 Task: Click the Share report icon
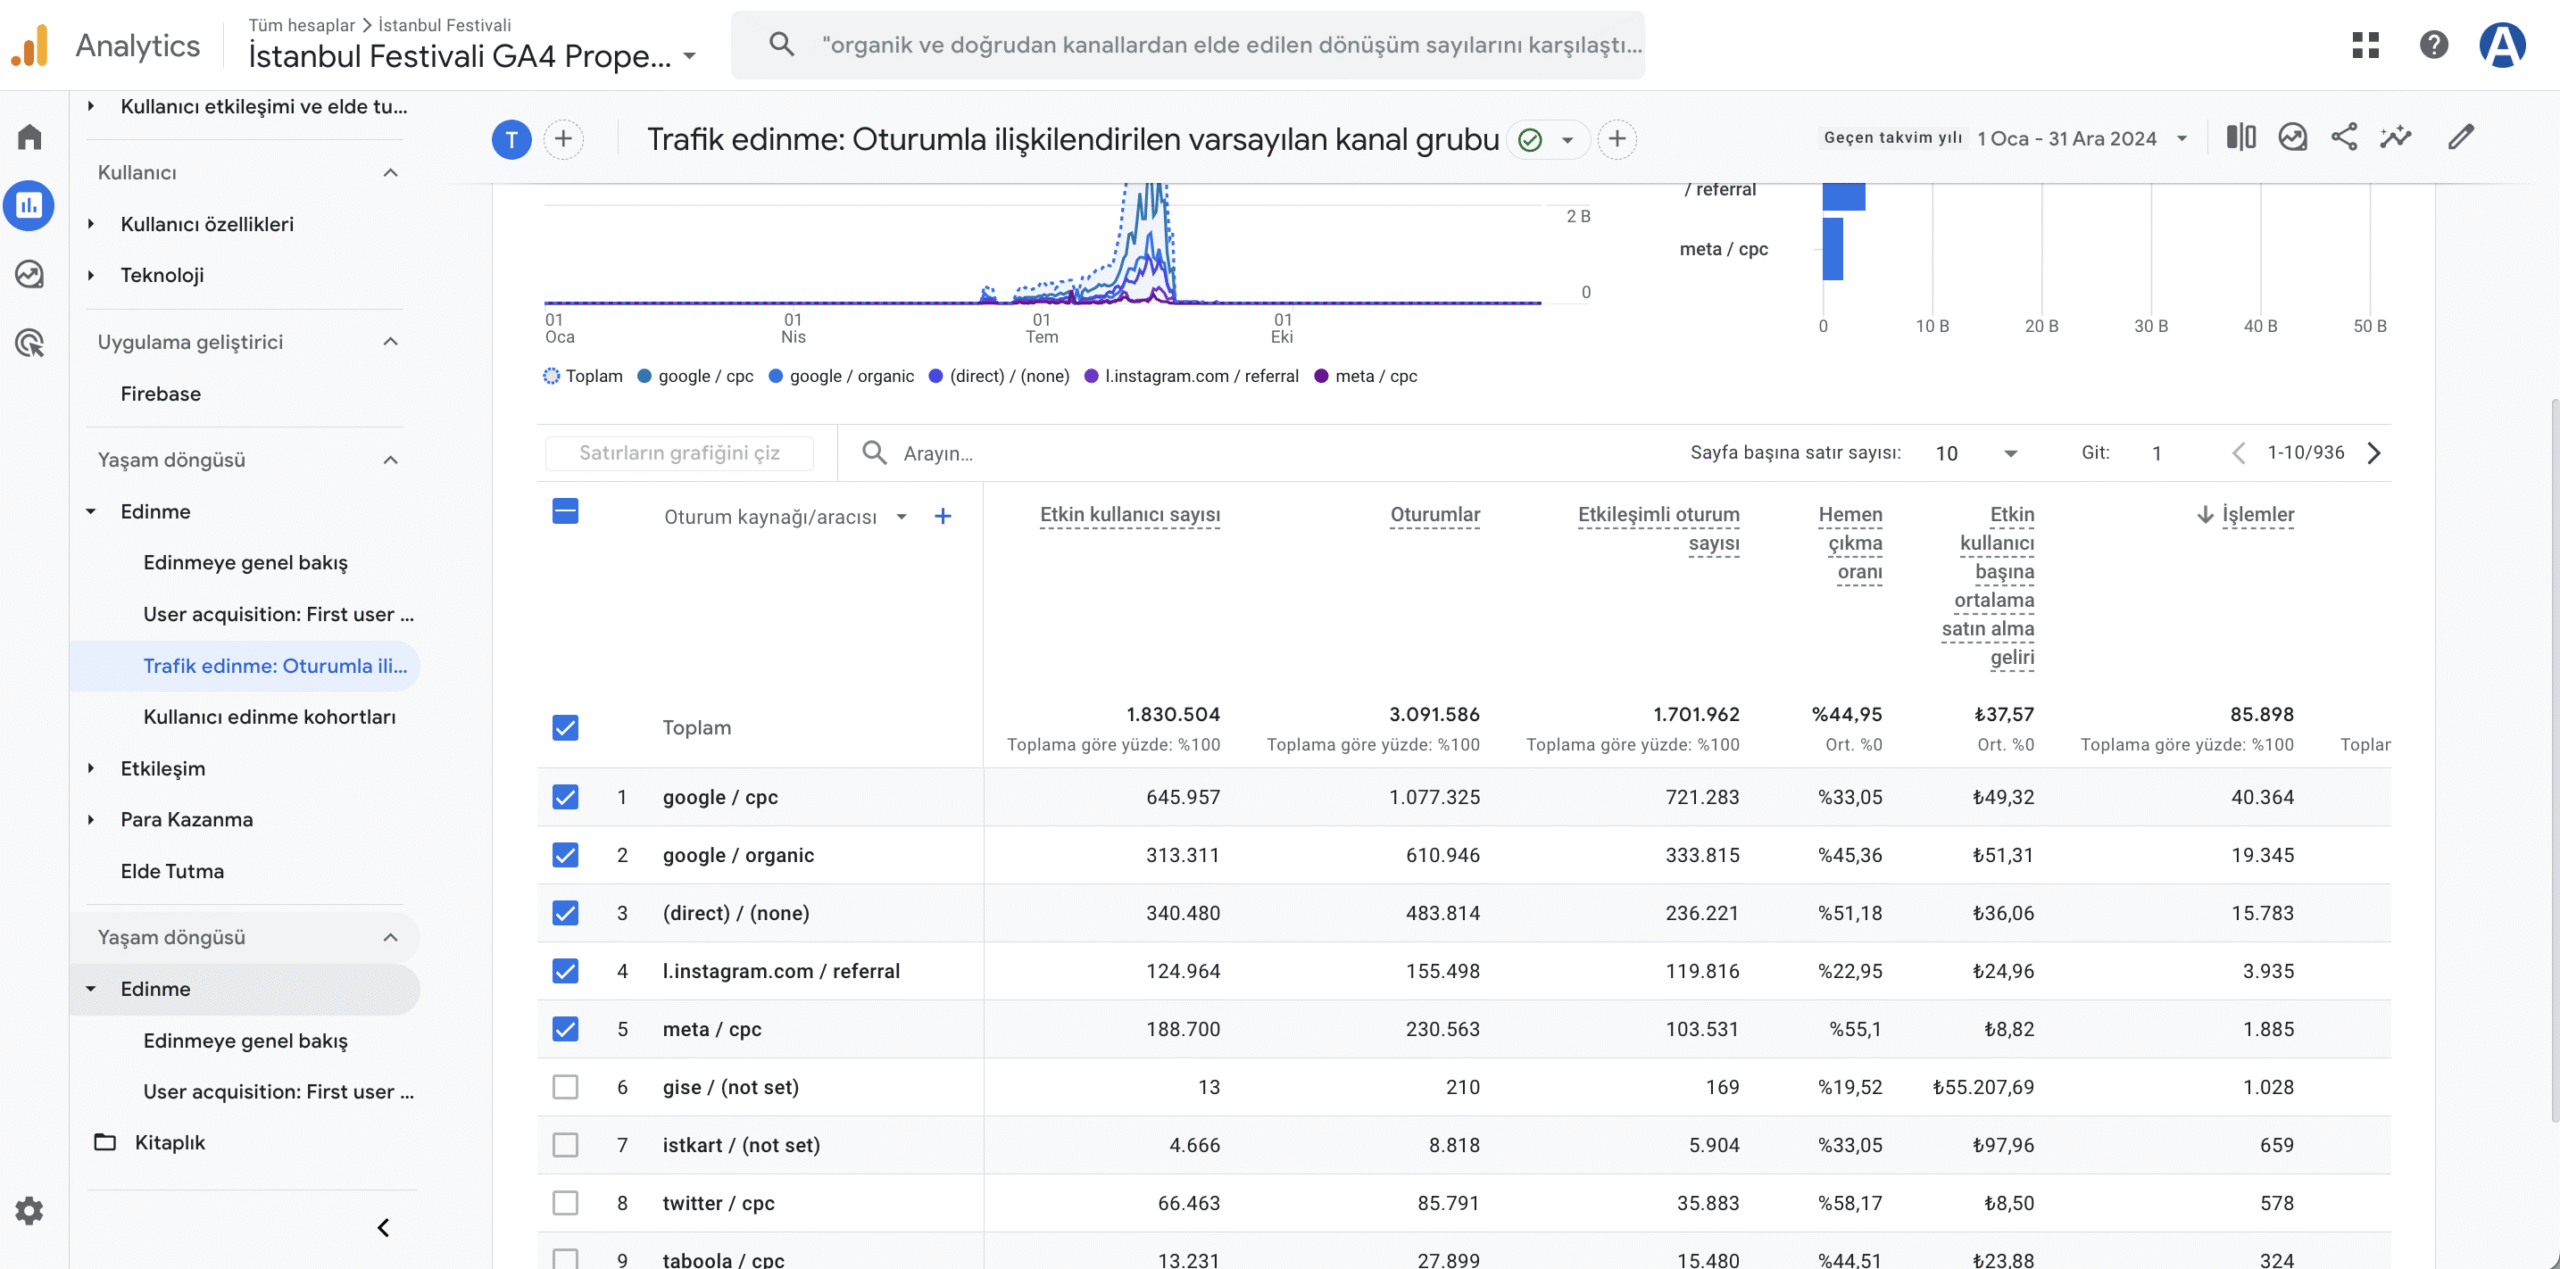pos(2343,137)
